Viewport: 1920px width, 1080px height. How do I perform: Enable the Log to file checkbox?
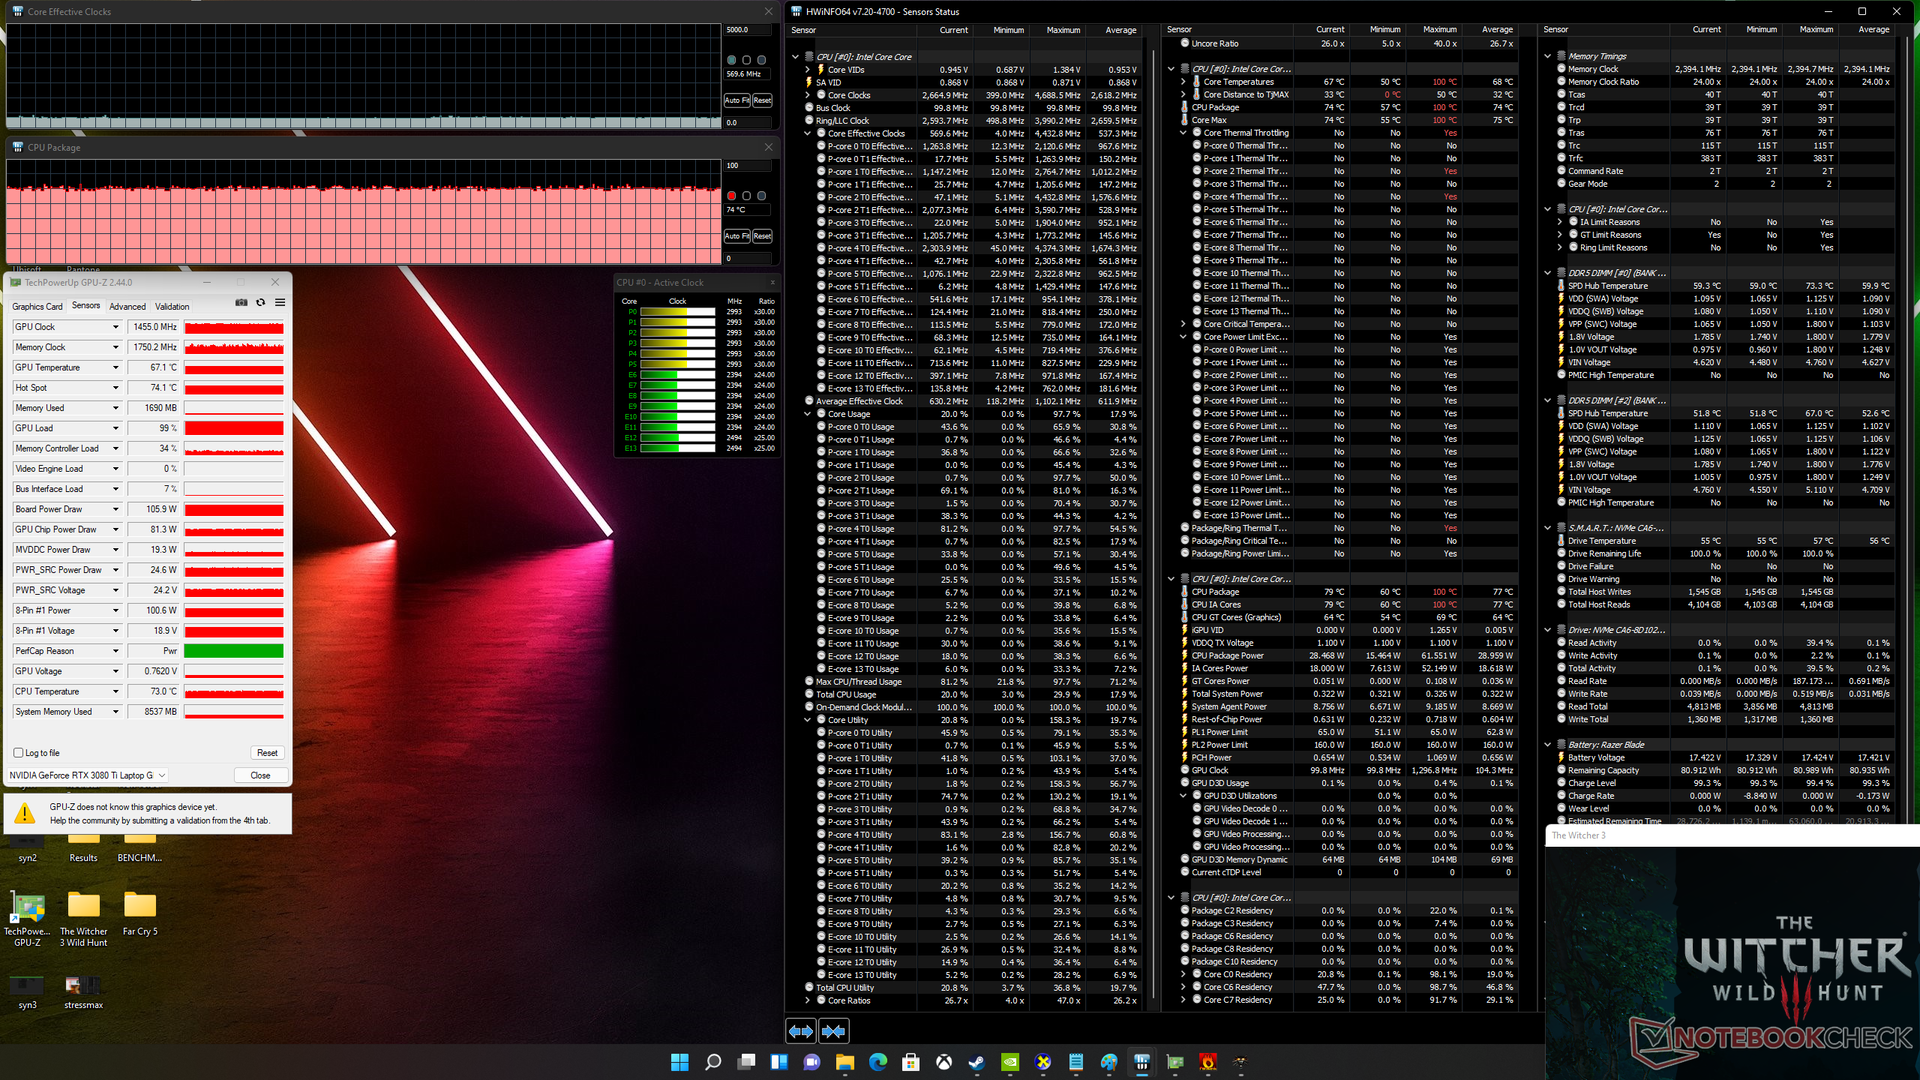coord(19,753)
